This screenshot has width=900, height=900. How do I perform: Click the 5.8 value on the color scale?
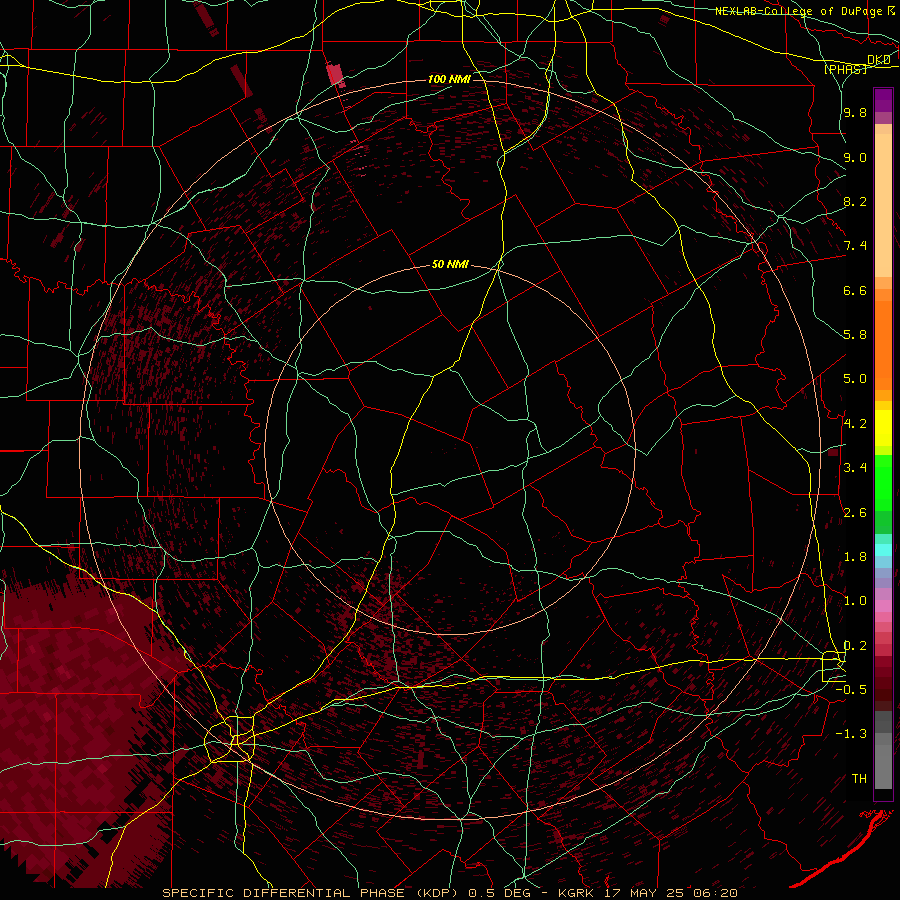coord(855,335)
